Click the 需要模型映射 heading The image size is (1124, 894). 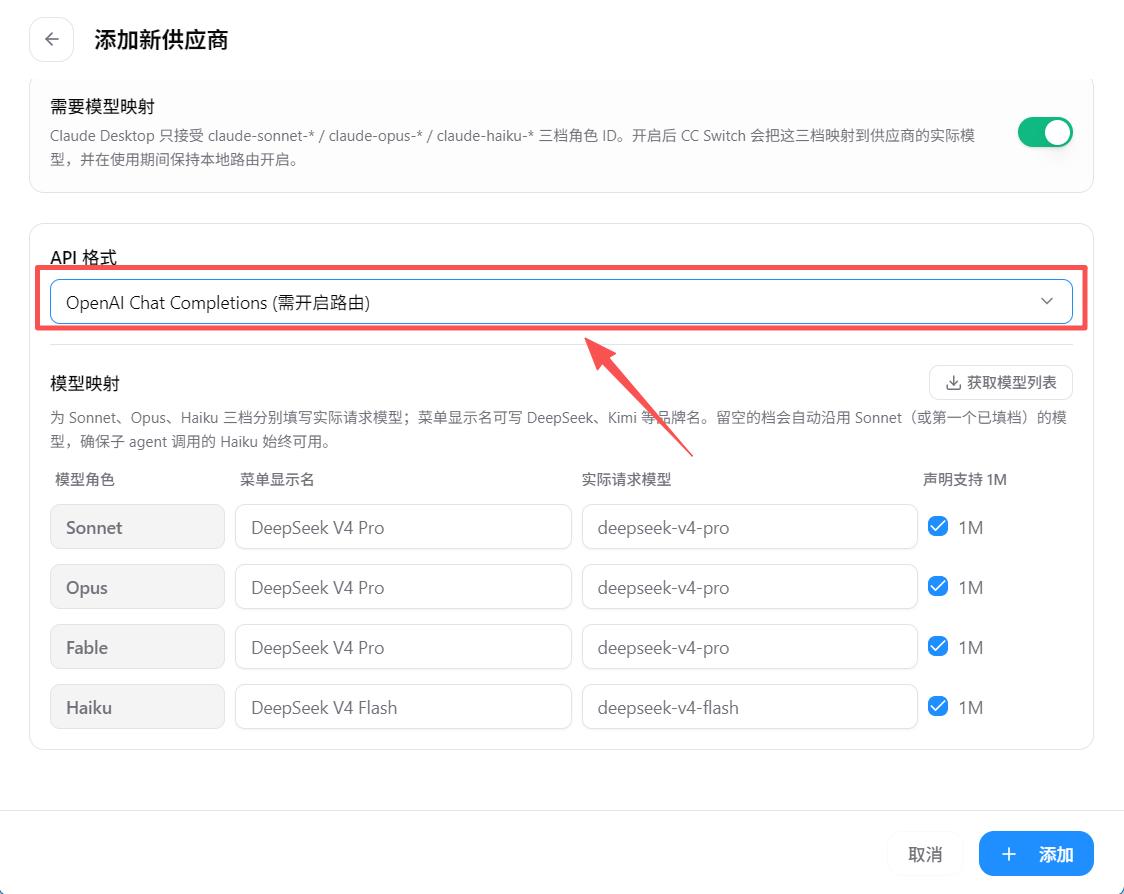click(103, 107)
